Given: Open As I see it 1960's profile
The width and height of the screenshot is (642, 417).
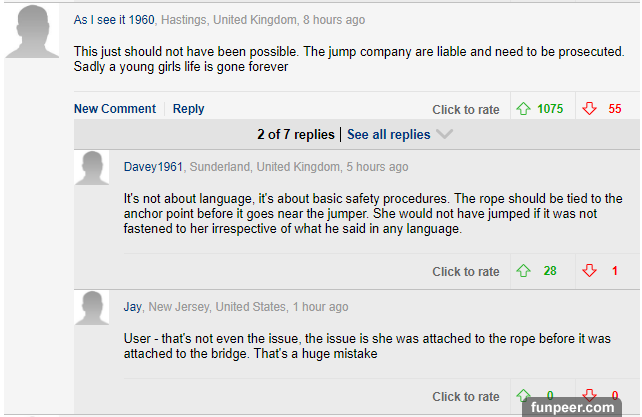Looking at the screenshot, I should [115, 20].
